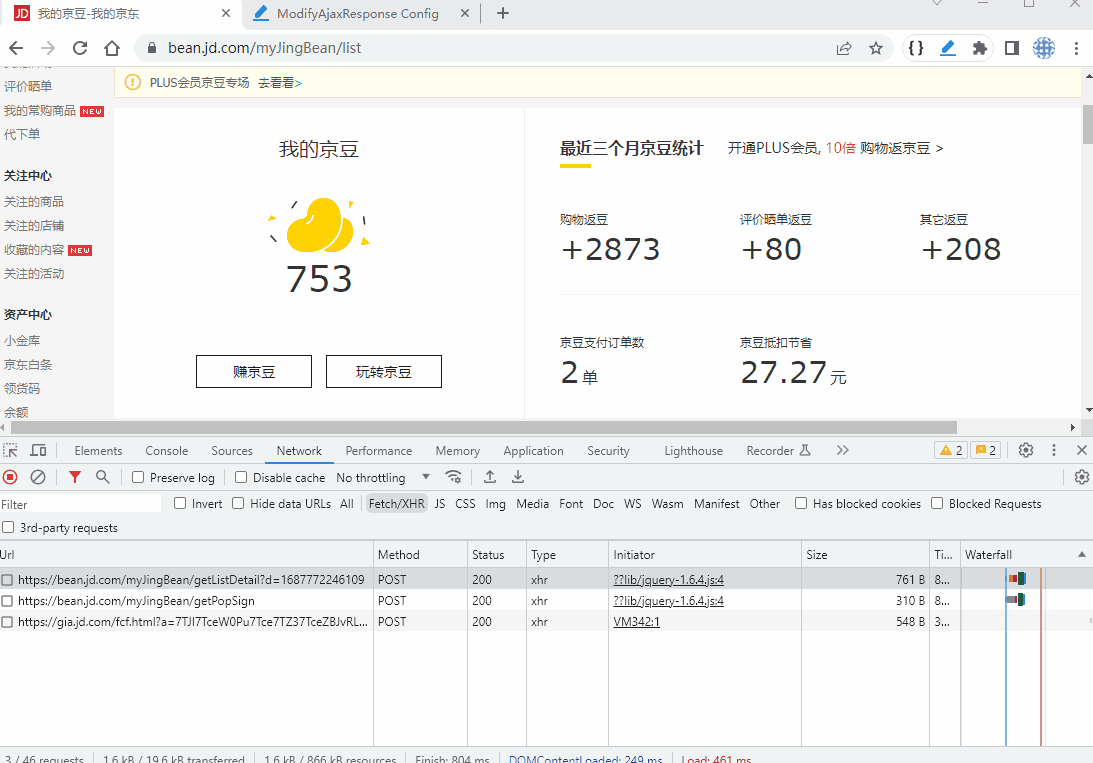The width and height of the screenshot is (1093, 763).
Task: Stop recording the network log
Action: point(10,477)
